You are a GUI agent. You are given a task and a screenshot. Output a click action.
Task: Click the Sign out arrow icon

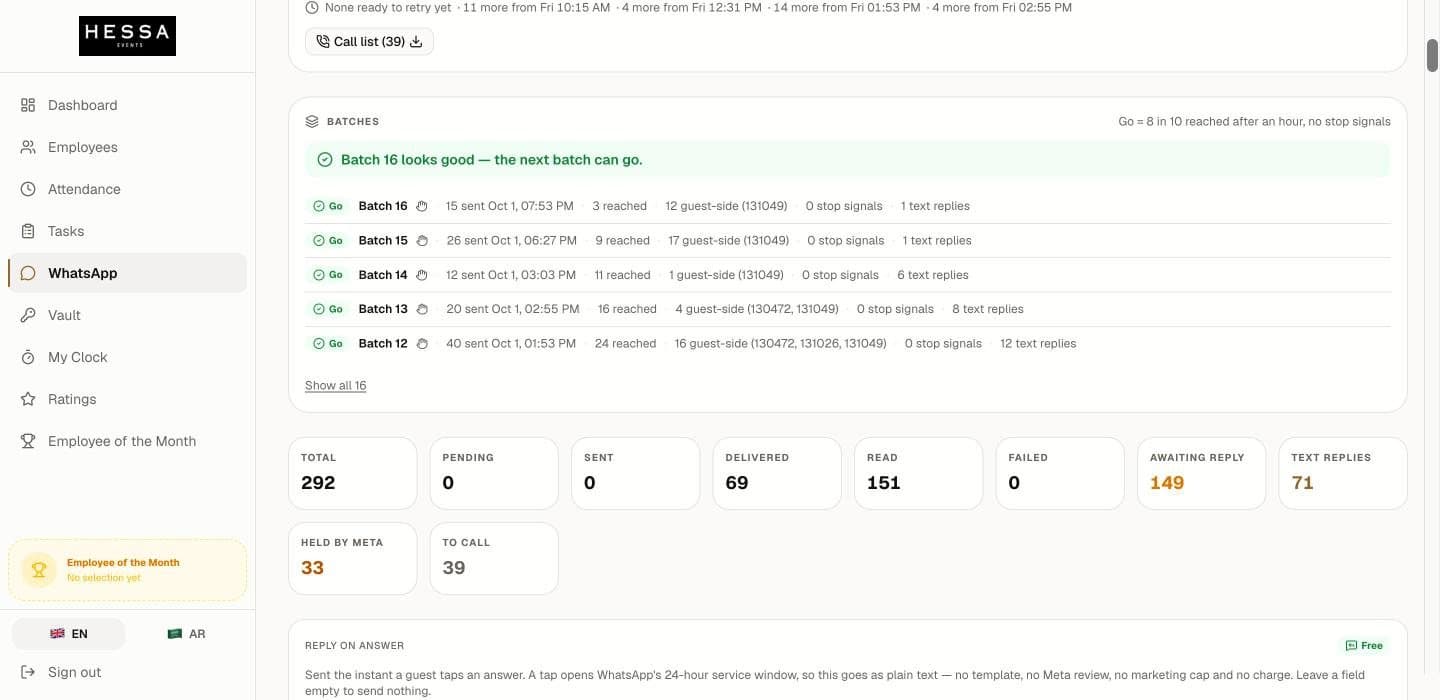28,672
